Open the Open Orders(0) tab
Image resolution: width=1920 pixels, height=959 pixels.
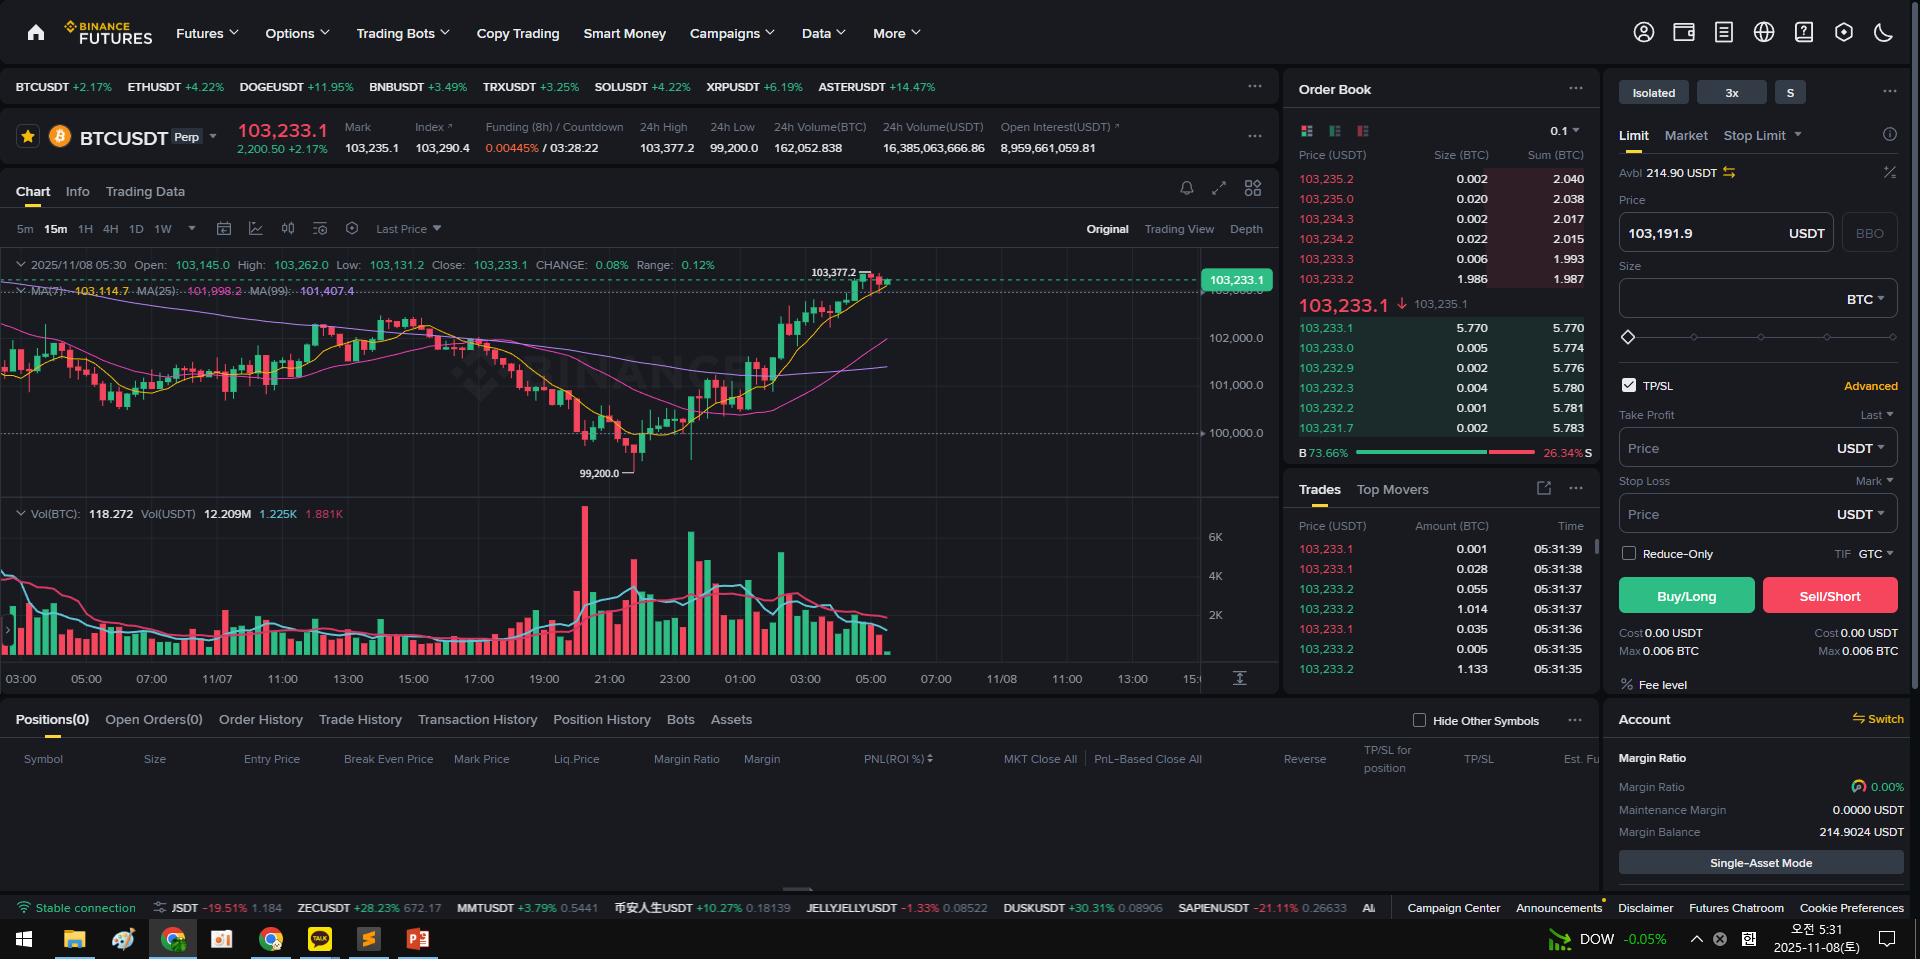point(154,719)
